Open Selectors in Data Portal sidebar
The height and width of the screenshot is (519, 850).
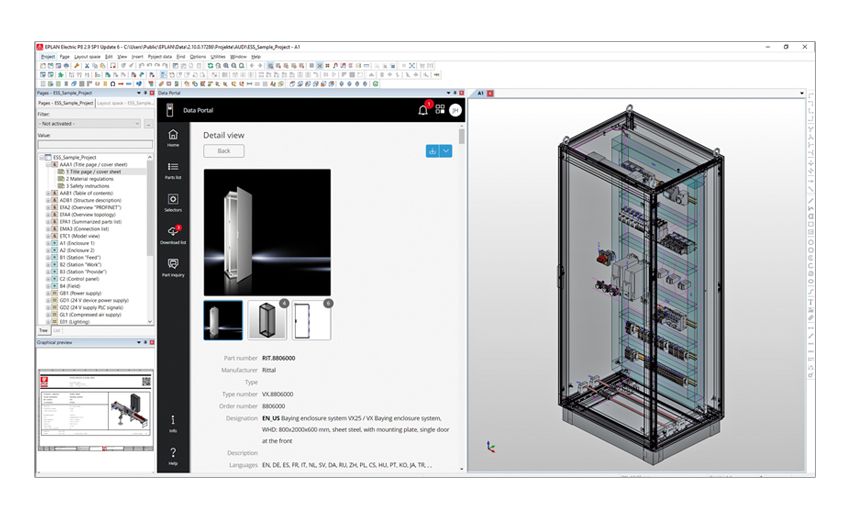click(173, 202)
